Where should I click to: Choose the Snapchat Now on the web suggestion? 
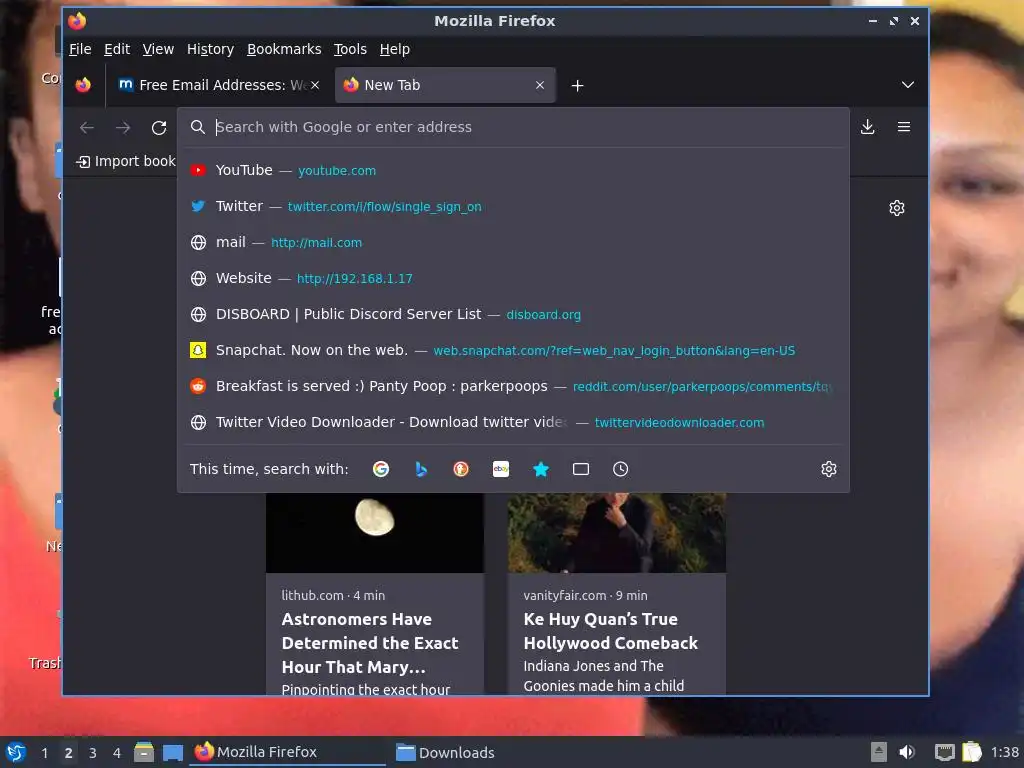(x=513, y=350)
